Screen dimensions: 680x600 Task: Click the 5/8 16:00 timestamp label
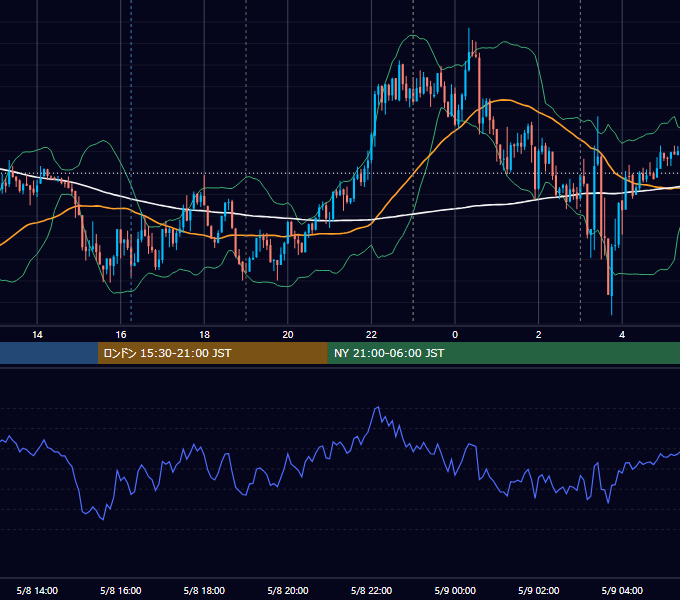pyautogui.click(x=121, y=590)
